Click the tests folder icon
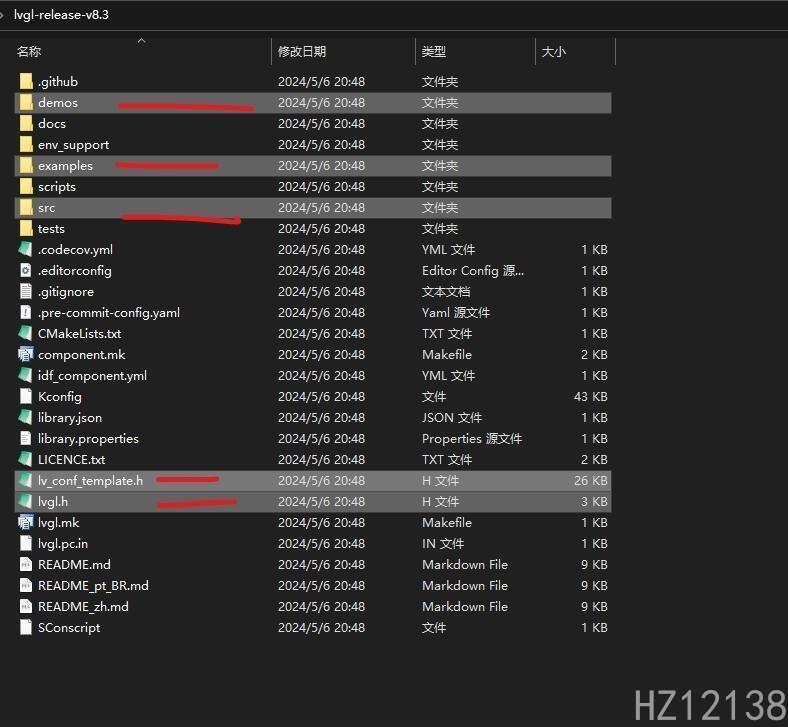Image resolution: width=788 pixels, height=727 pixels. 26,229
